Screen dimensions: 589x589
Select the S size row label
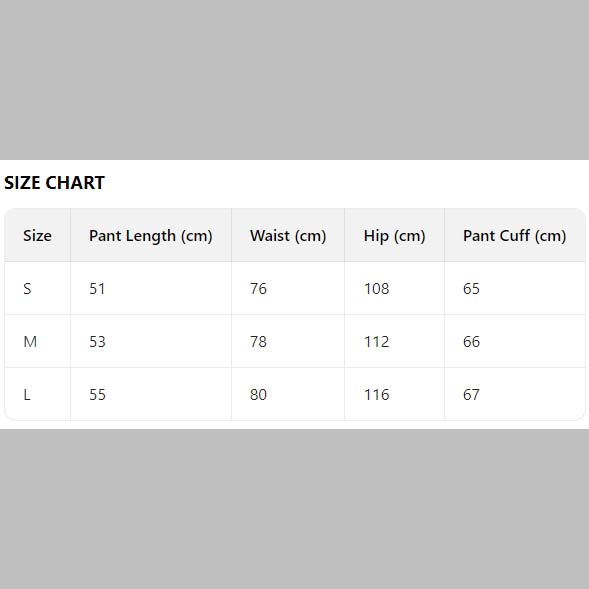[27, 288]
